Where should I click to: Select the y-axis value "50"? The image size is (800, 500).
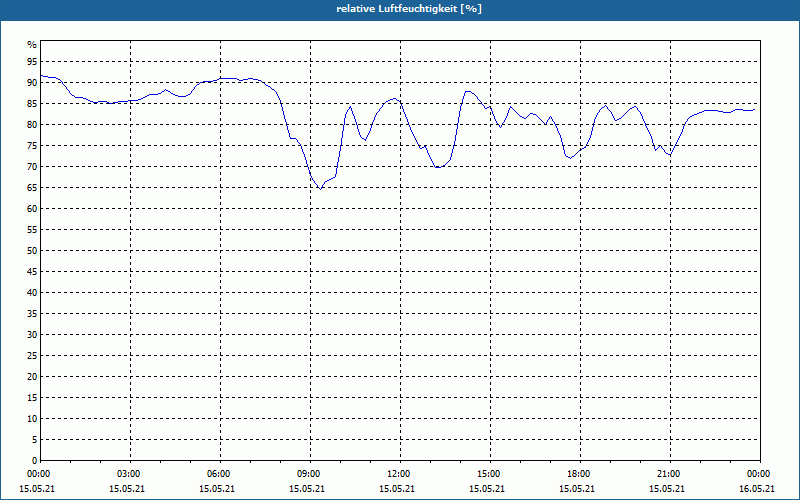tap(32, 251)
